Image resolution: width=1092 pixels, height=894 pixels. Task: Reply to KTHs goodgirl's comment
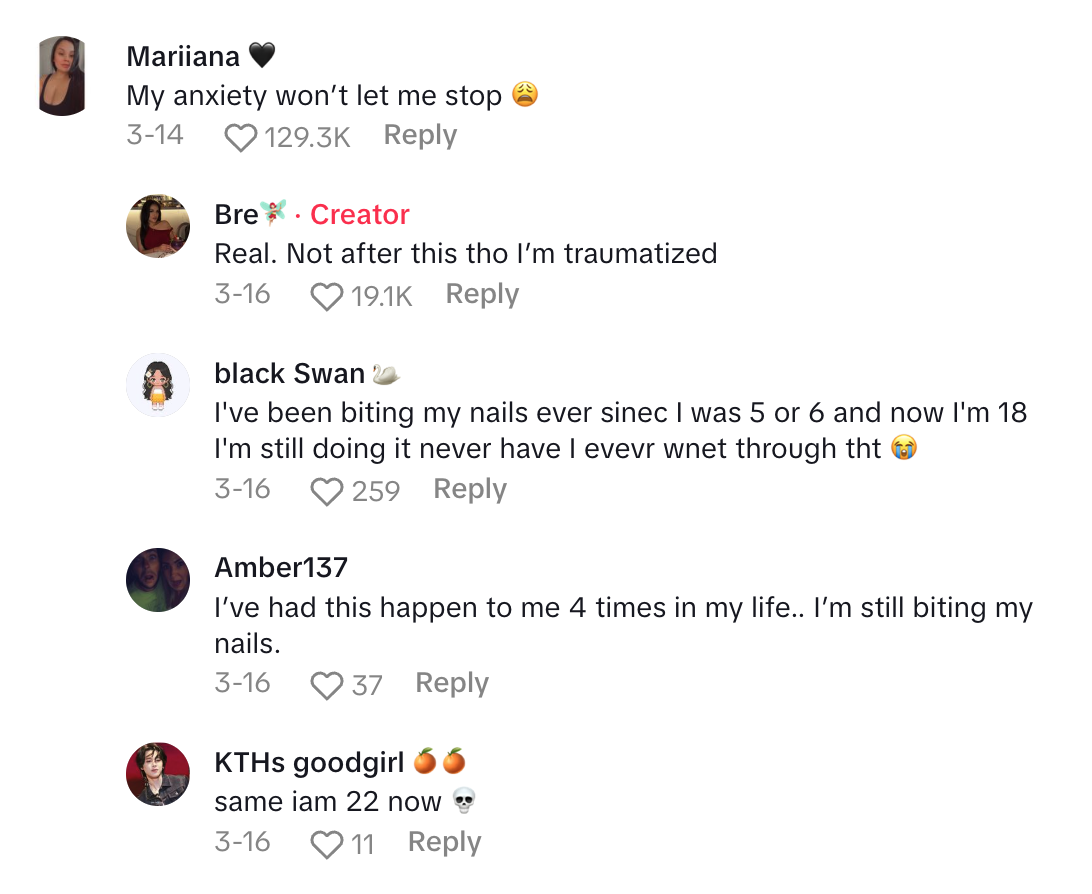pyautogui.click(x=444, y=842)
